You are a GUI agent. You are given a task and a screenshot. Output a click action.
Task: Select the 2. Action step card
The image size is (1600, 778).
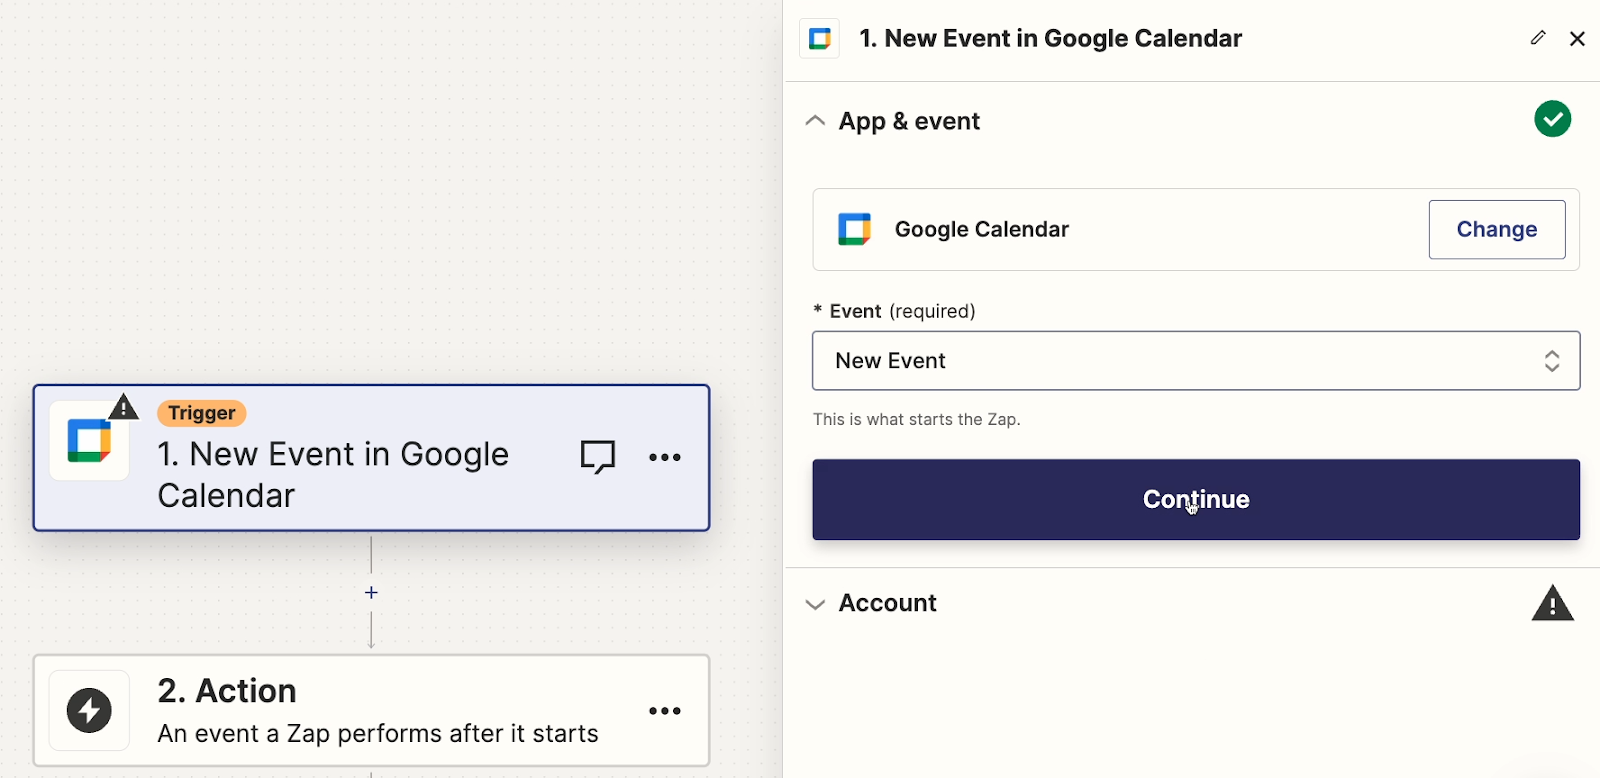(x=371, y=711)
